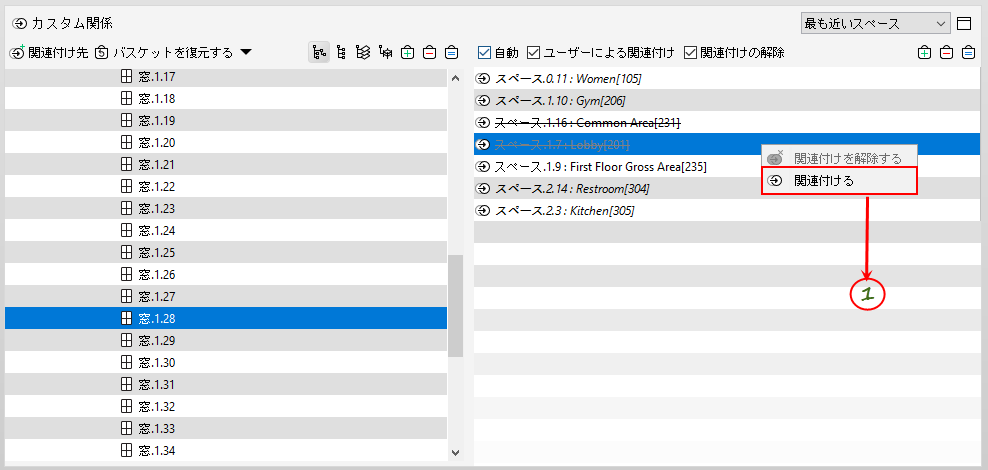Click バスケットを復元する button
This screenshot has height=470, width=988.
point(166,53)
